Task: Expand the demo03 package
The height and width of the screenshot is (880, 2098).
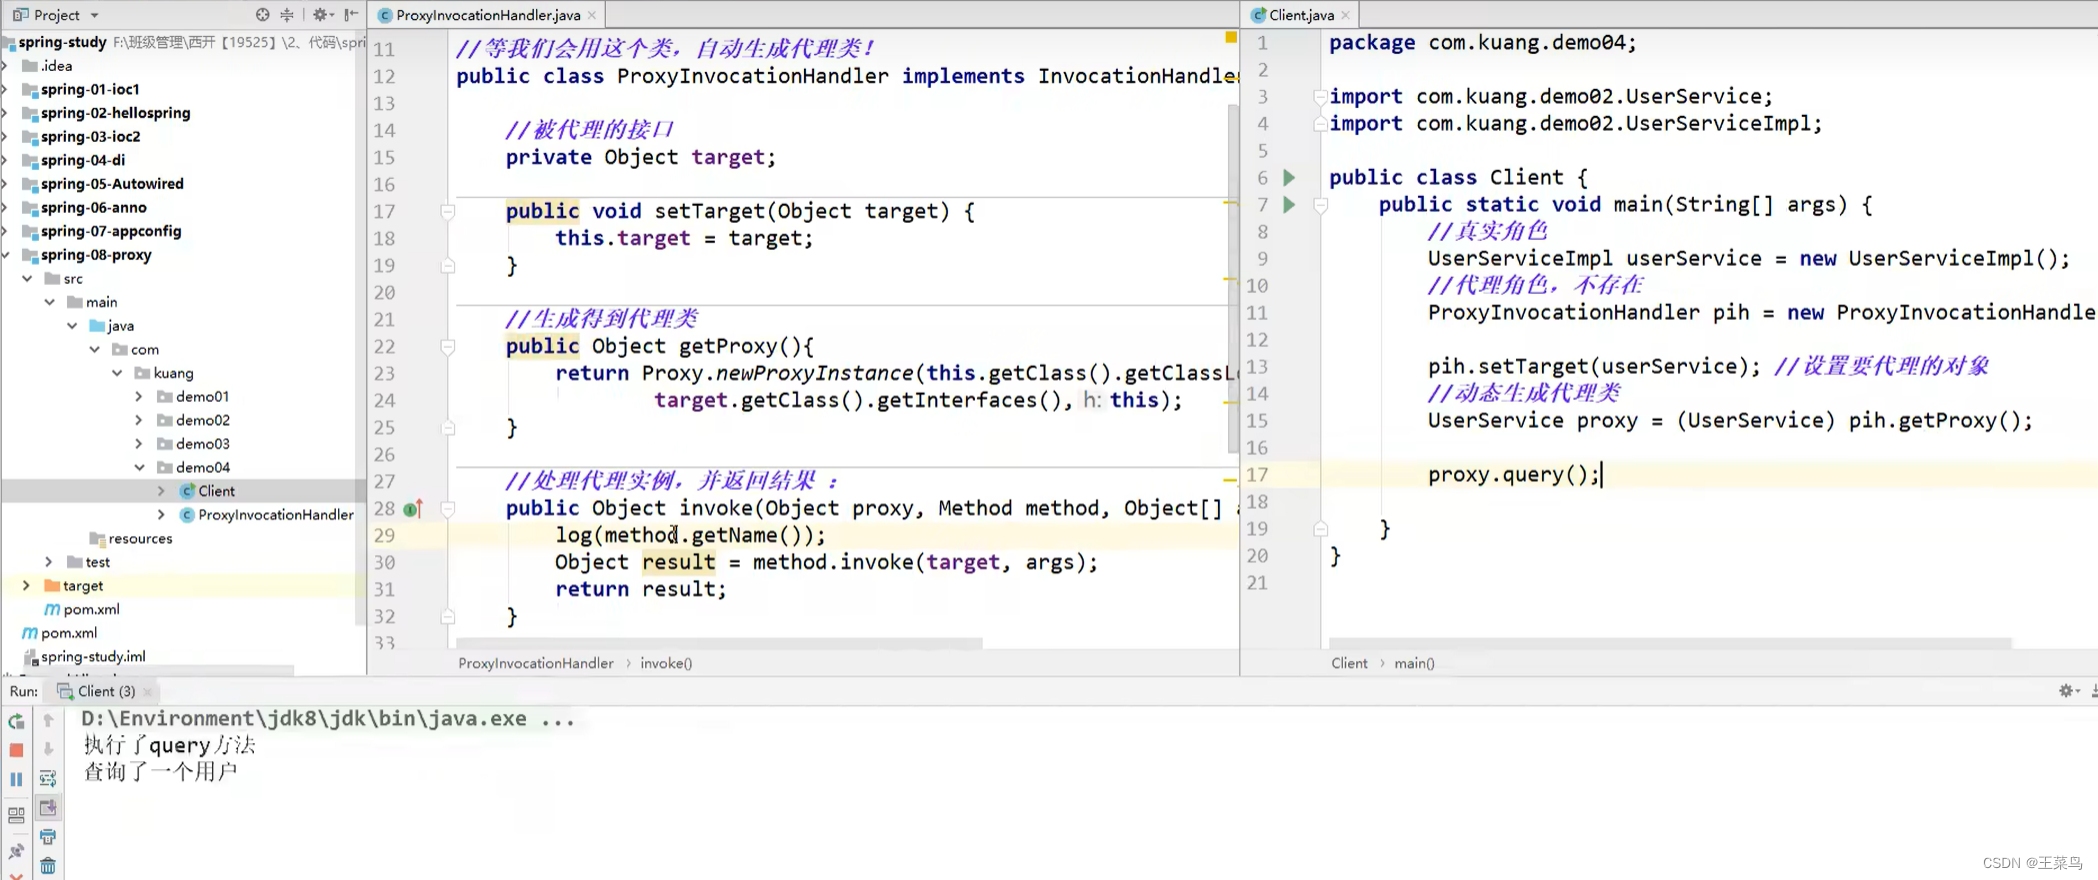Action: (x=139, y=444)
